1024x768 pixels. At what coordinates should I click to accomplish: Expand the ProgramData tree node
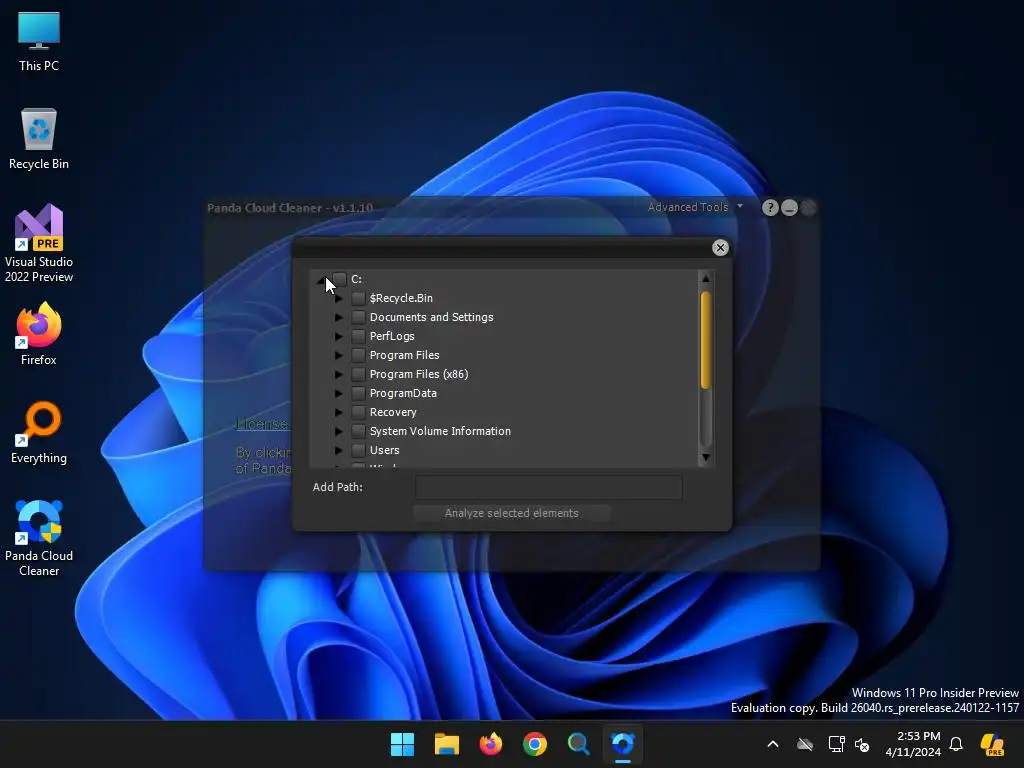[338, 393]
